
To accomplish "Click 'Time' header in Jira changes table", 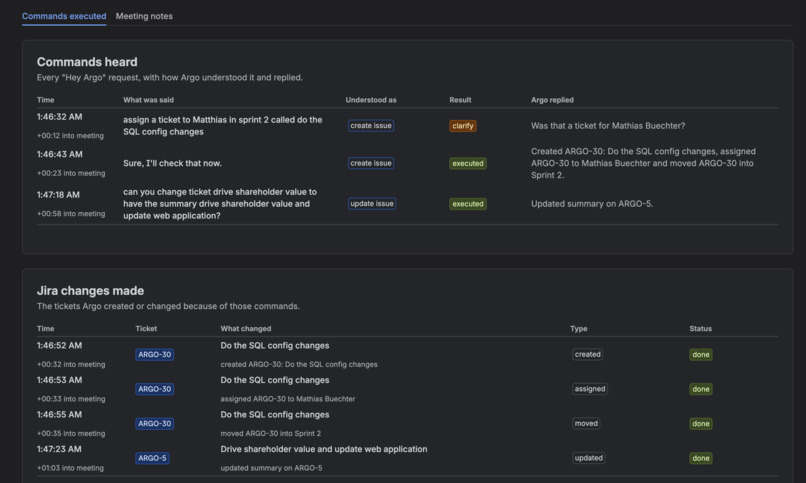I will click(45, 328).
